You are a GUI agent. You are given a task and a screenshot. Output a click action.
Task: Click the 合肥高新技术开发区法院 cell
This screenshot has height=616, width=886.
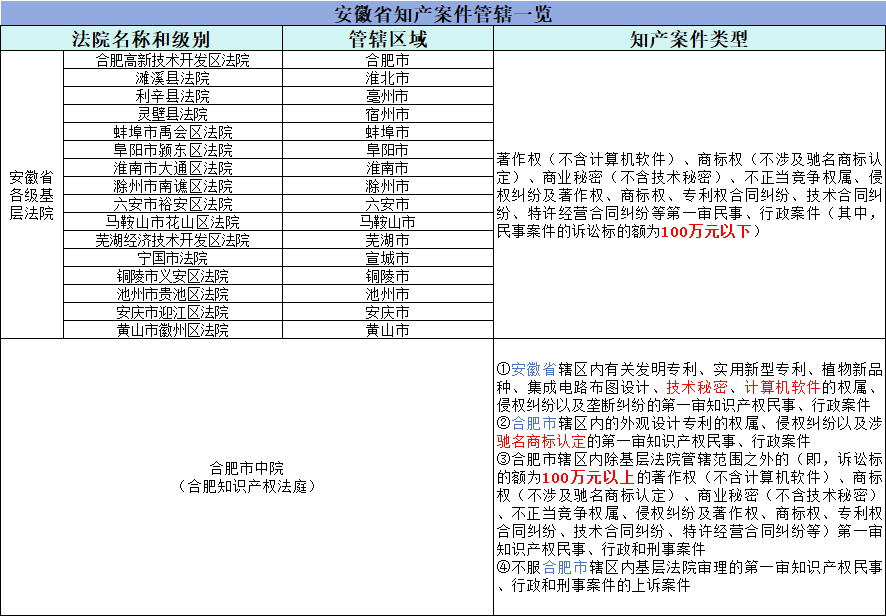172,61
